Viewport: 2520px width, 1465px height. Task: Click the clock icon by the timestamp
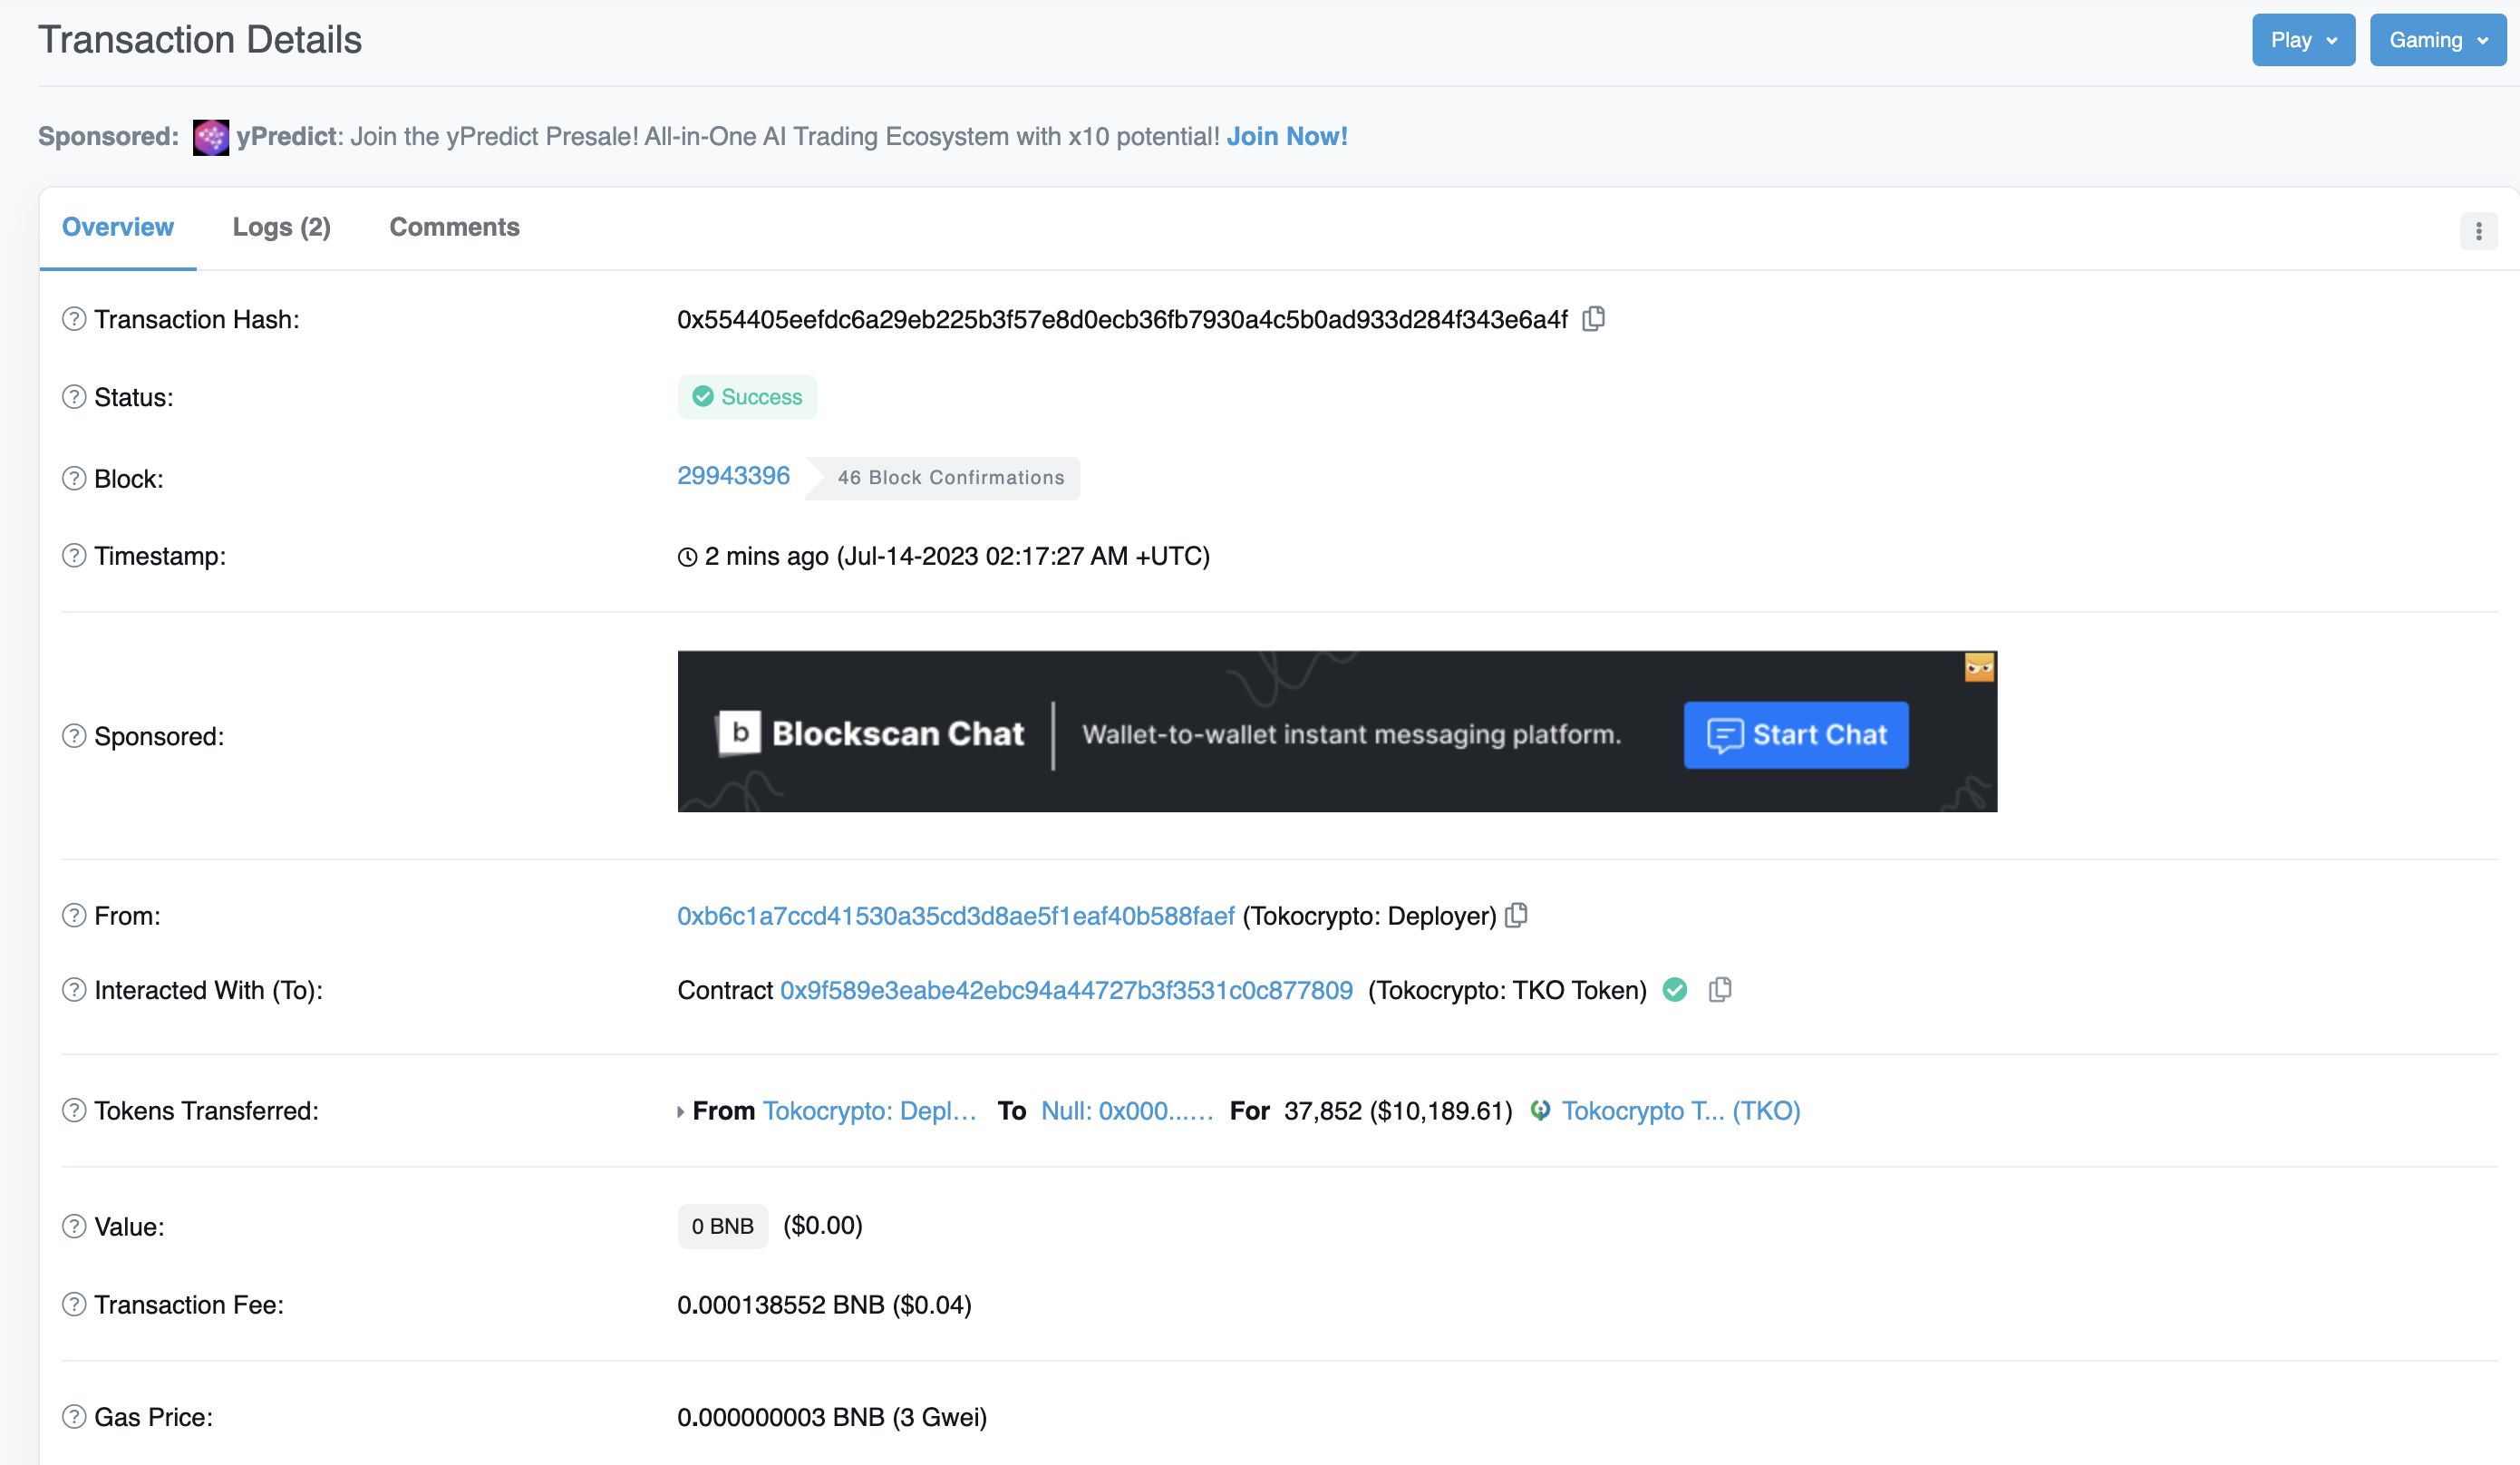point(687,557)
